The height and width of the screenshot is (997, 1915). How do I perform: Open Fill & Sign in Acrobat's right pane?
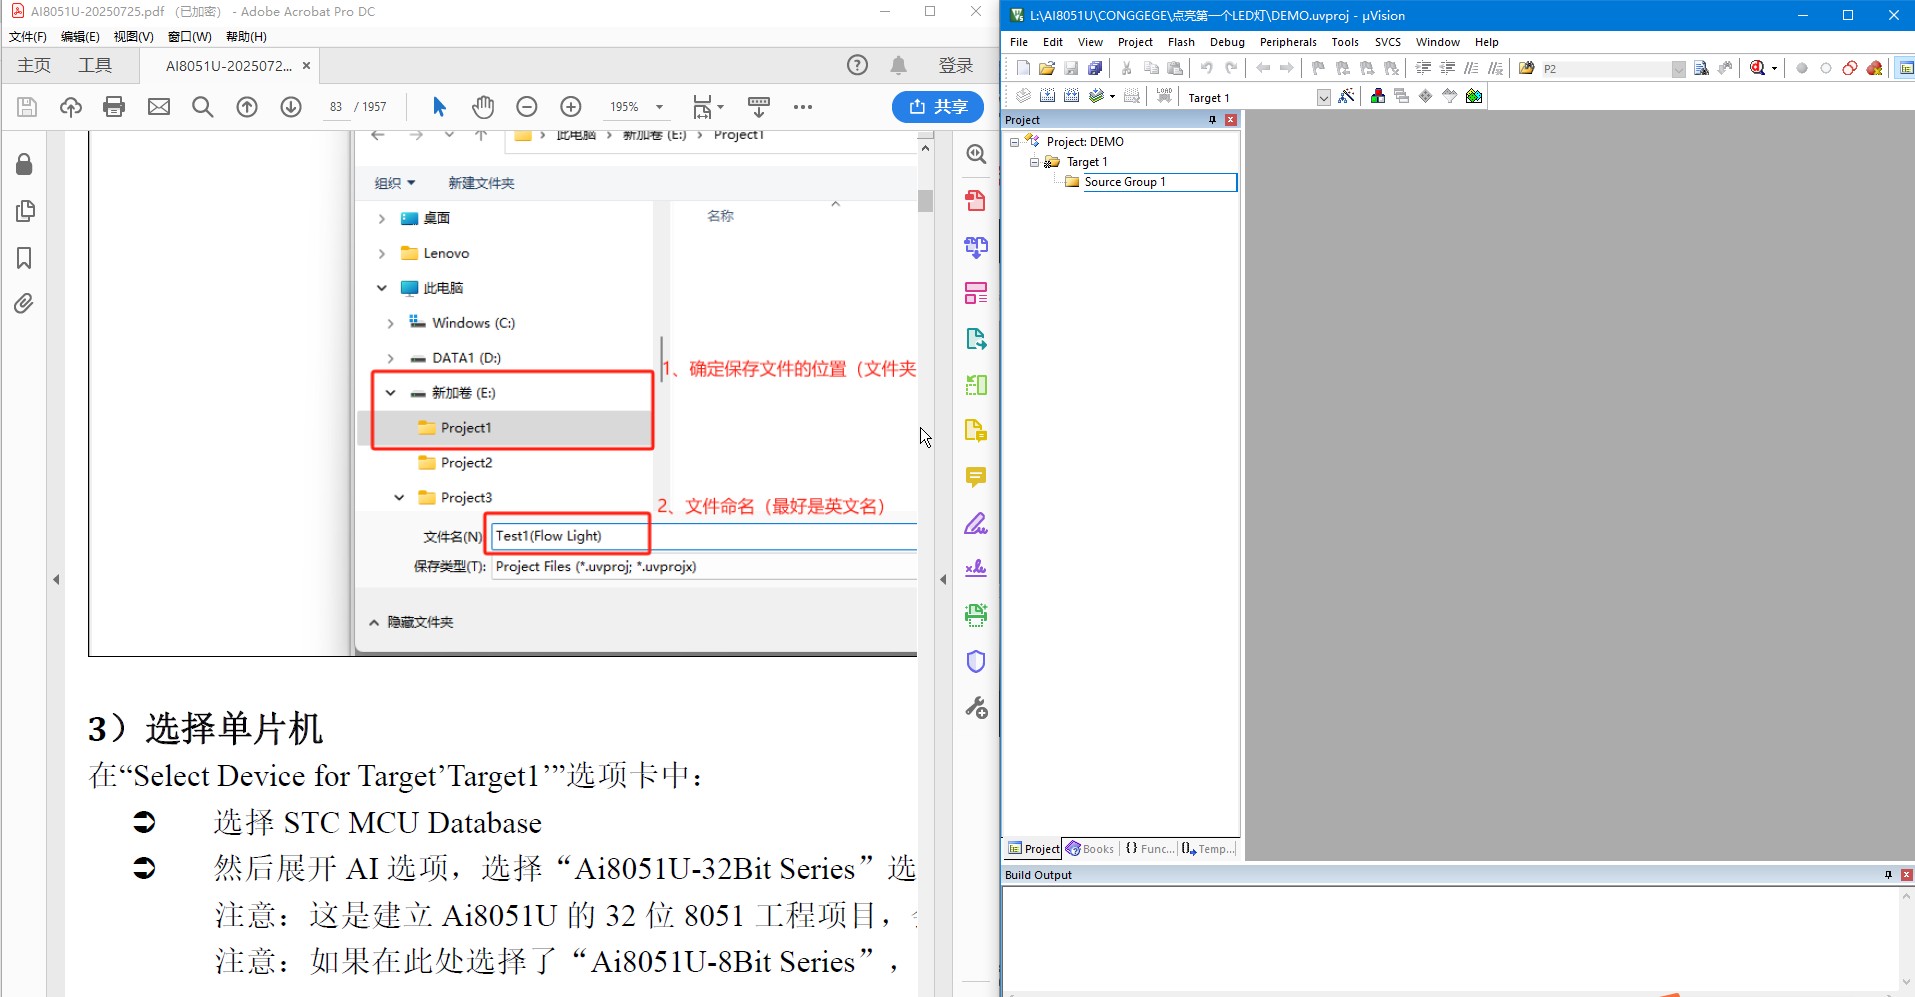click(976, 523)
